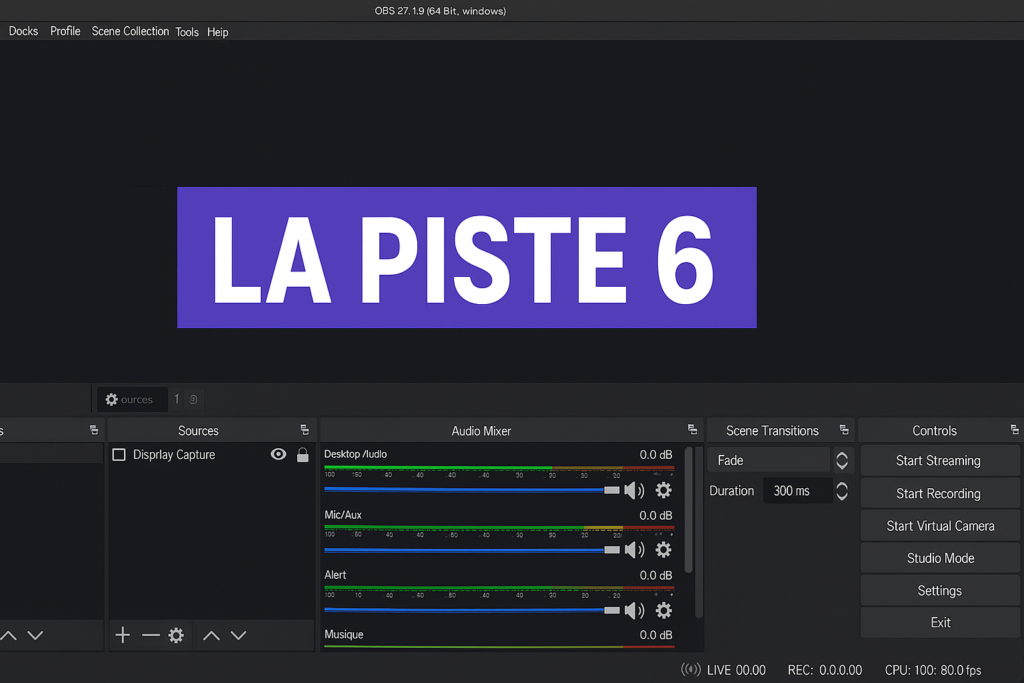Increase transition Duration with the up stepper

(x=842, y=485)
